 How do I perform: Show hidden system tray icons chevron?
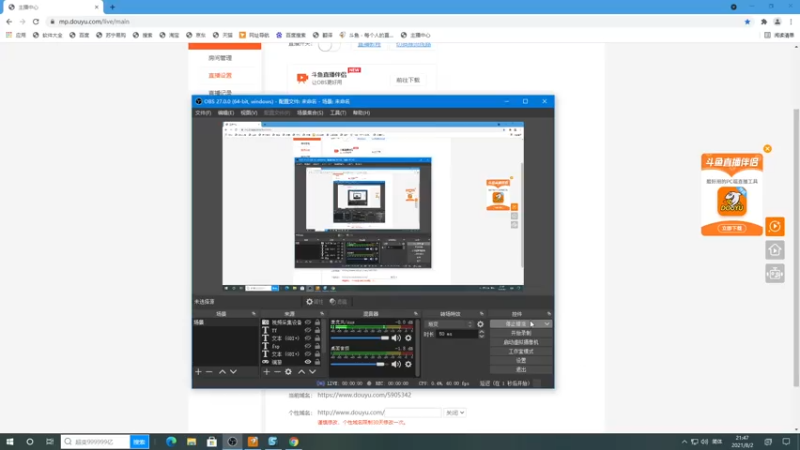coord(684,442)
